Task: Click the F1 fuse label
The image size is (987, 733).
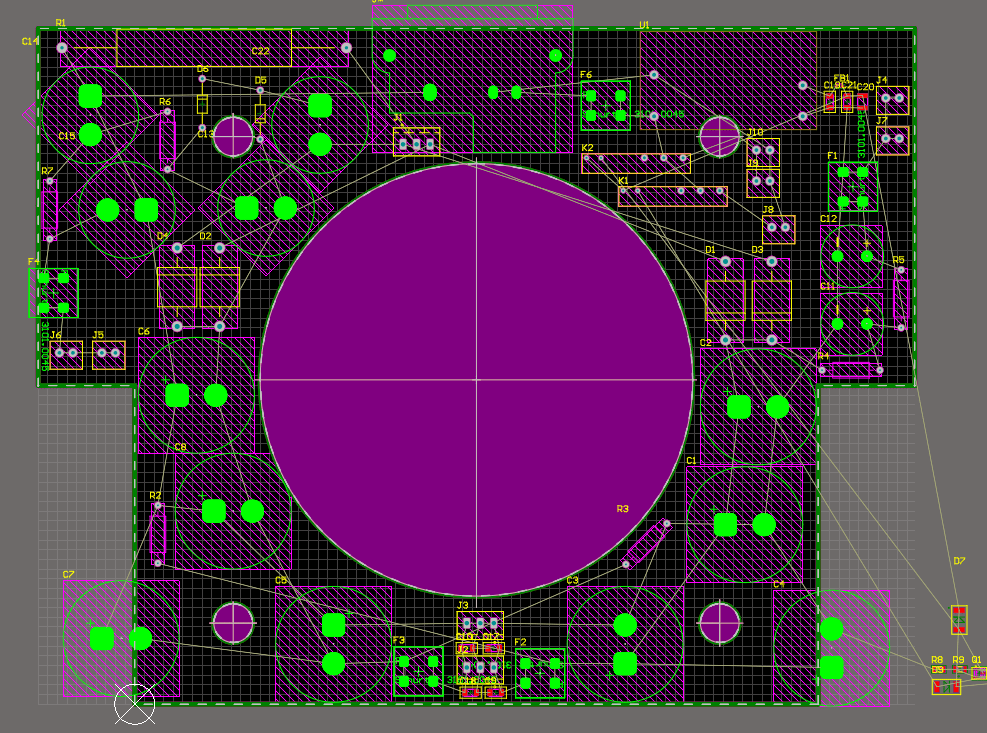Action: (x=832, y=156)
